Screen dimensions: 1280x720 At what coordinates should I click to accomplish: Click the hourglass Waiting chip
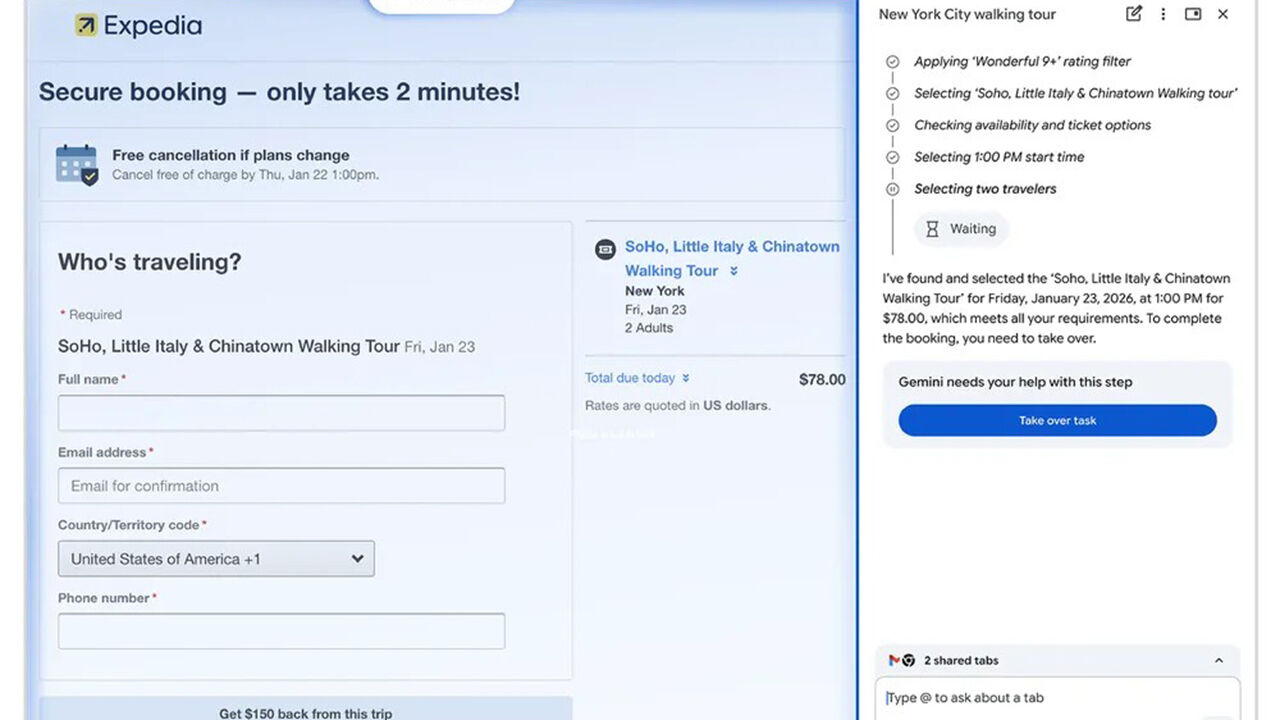pos(960,229)
